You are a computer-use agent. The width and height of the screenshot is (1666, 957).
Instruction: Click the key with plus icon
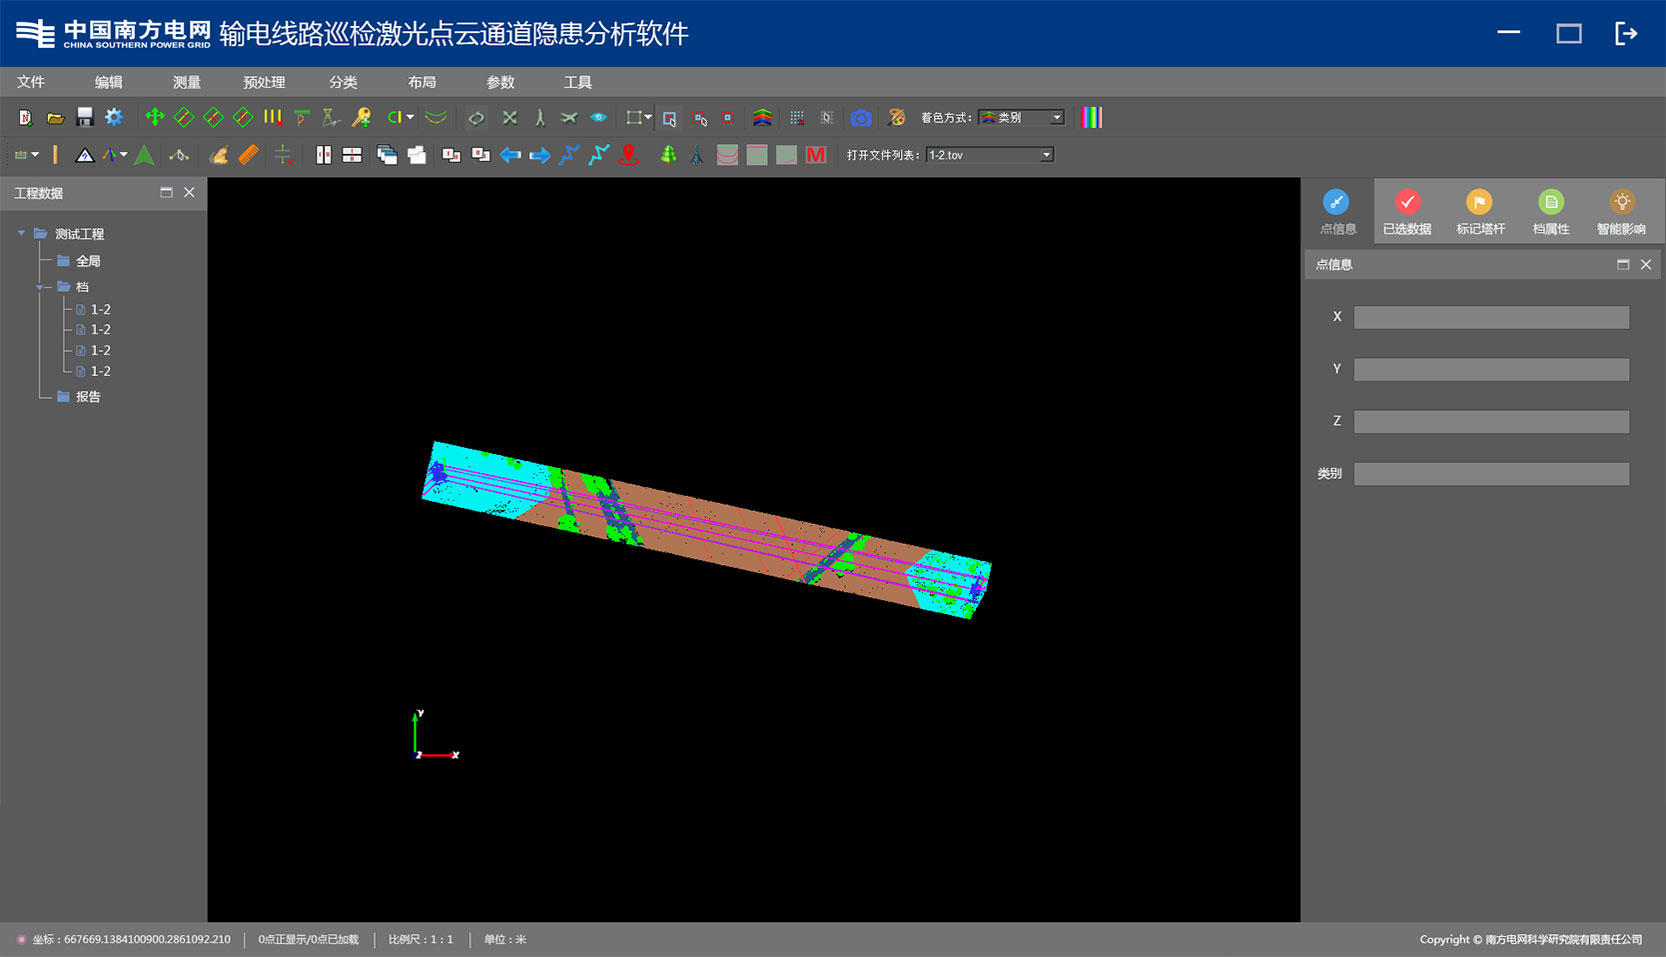361,118
